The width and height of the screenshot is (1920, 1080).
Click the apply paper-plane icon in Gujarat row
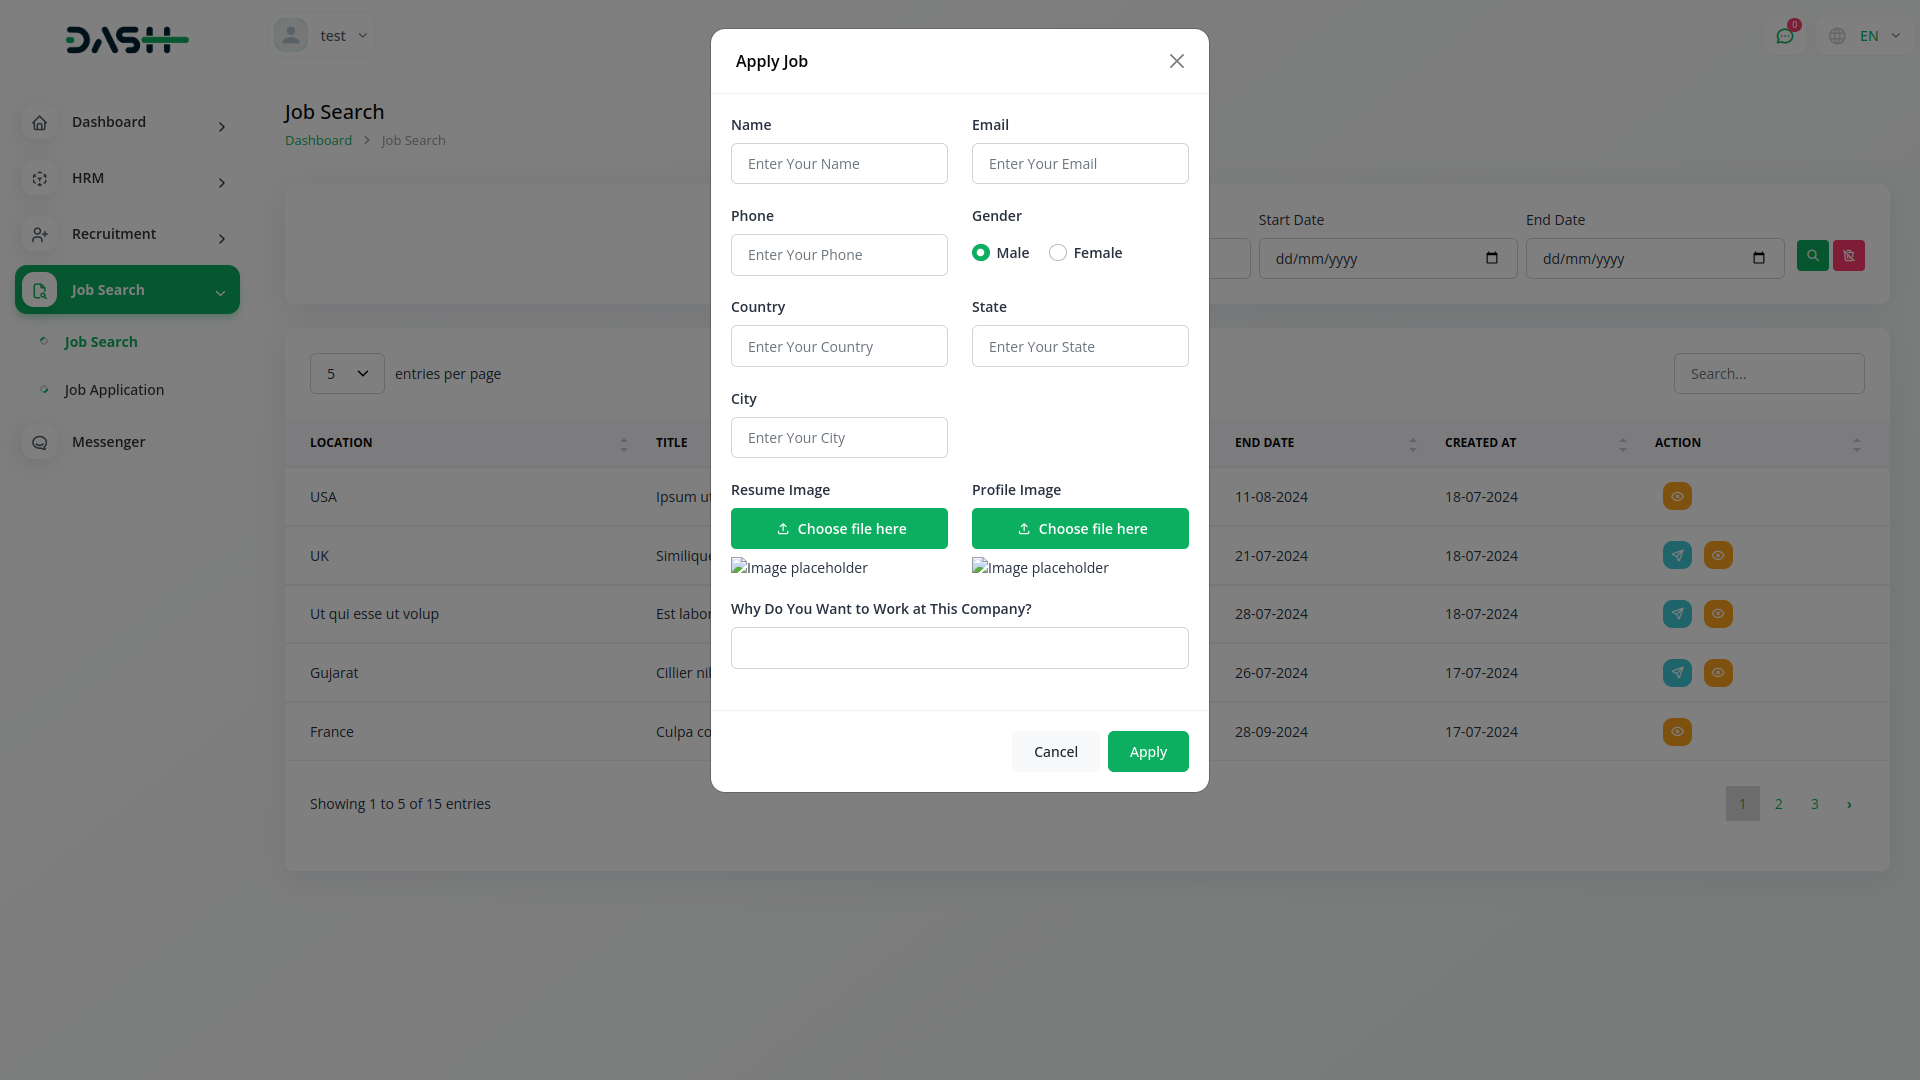coord(1677,673)
